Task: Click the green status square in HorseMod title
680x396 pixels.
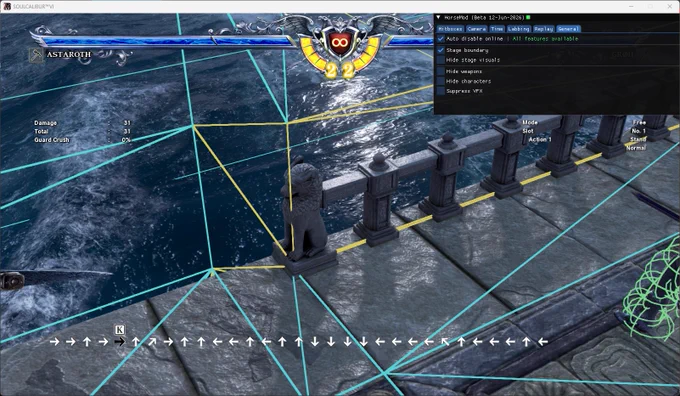Action: pyautogui.click(x=528, y=17)
